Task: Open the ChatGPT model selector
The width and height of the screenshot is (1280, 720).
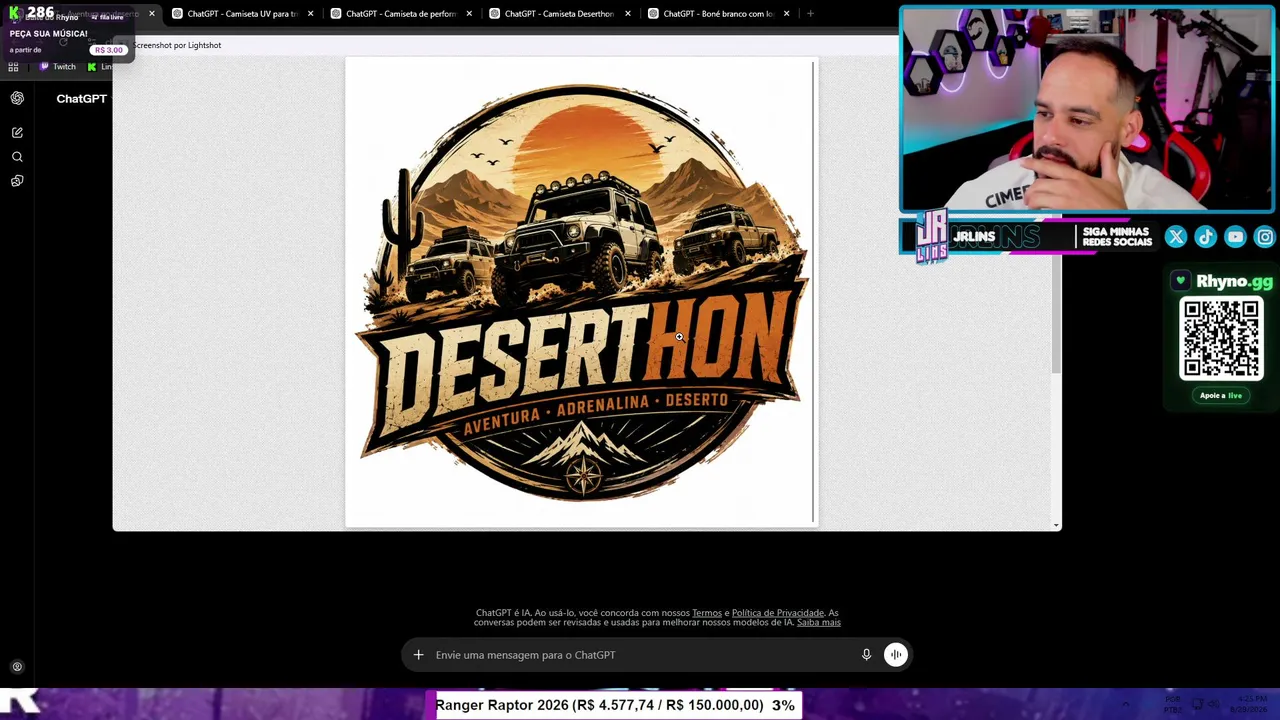Action: tap(82, 99)
